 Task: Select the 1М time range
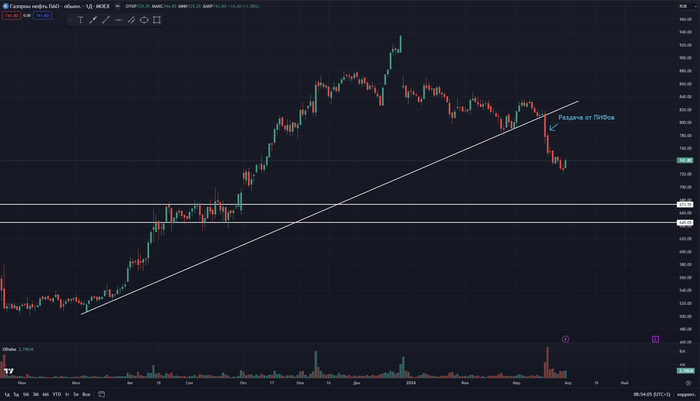(26, 394)
